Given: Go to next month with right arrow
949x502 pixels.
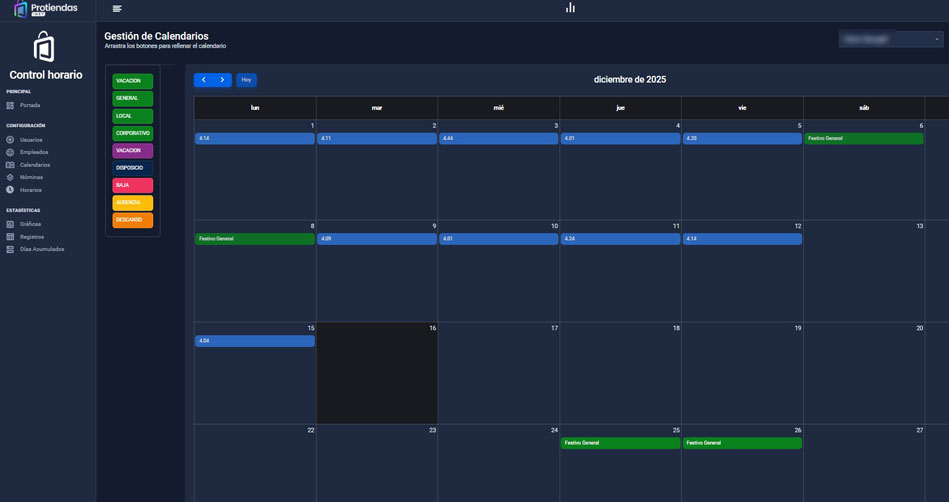Looking at the screenshot, I should [x=222, y=80].
